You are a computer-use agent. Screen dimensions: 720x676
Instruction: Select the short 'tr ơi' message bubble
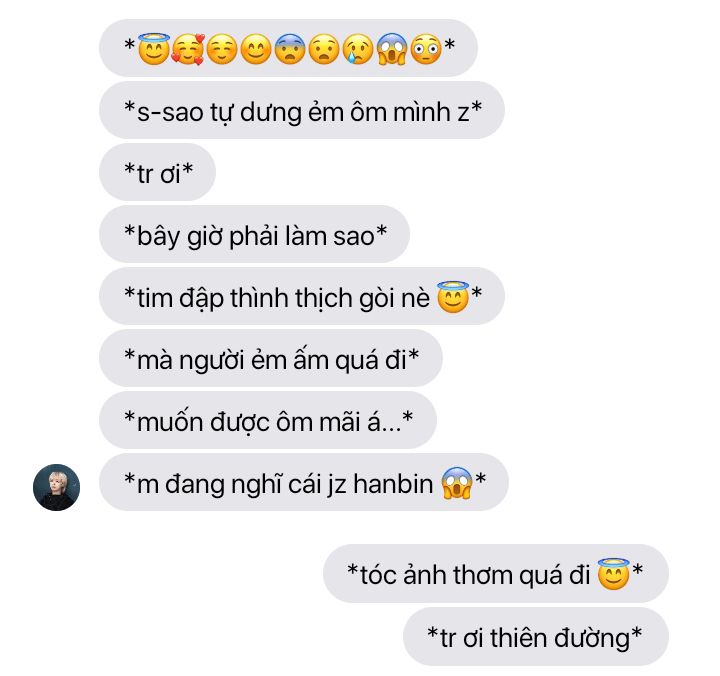158,172
